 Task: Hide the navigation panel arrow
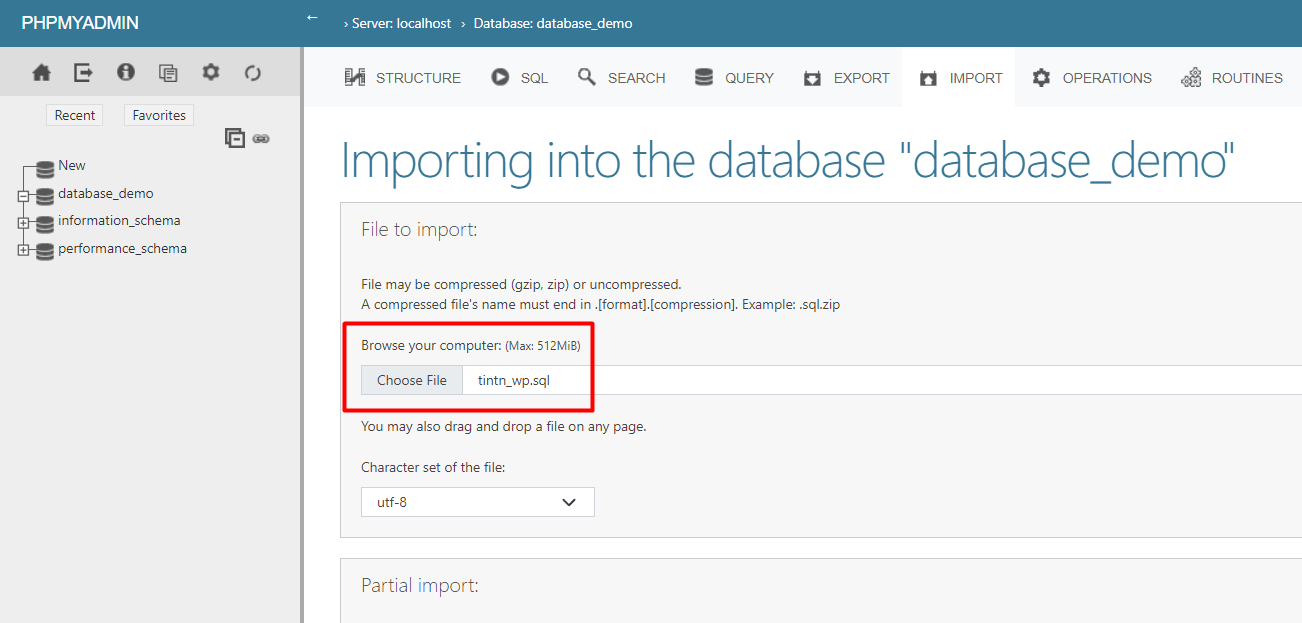click(312, 18)
